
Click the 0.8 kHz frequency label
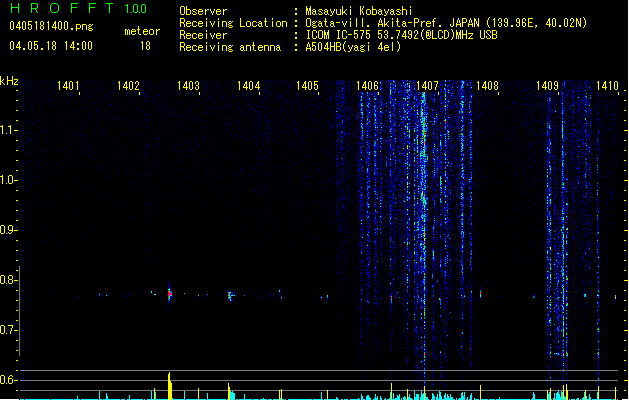point(8,280)
